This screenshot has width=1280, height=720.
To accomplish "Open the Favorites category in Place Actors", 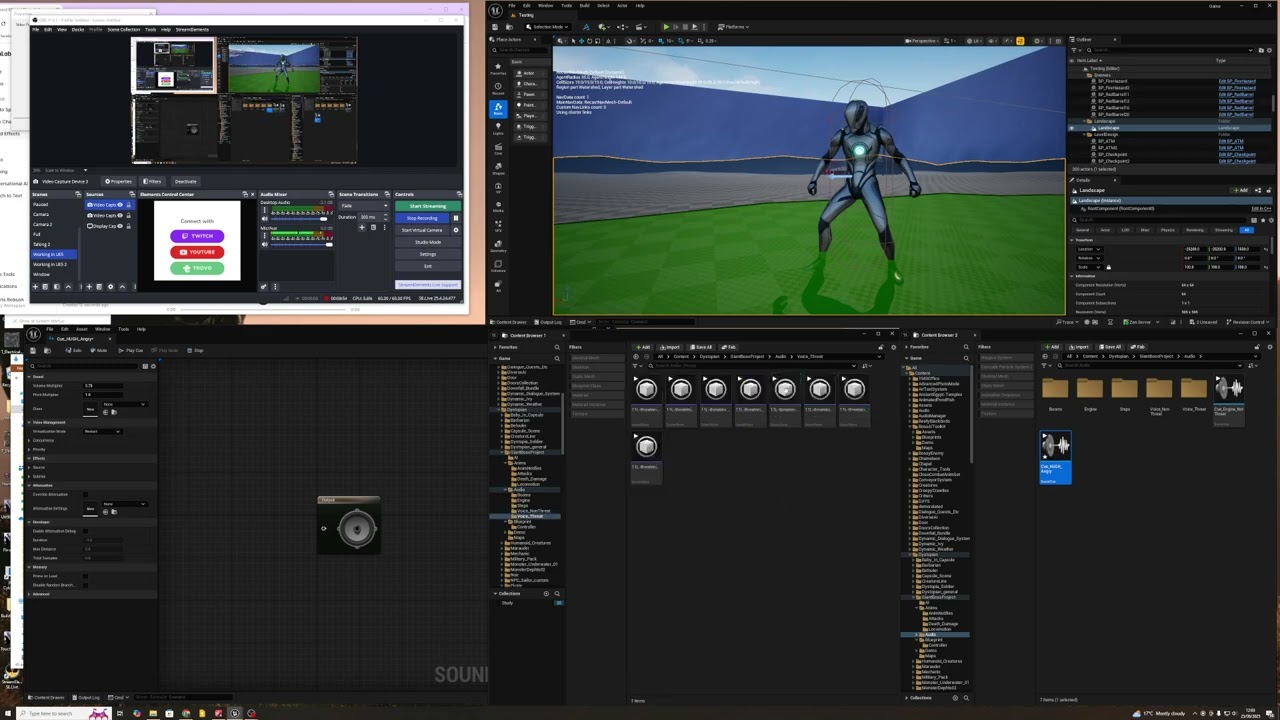I will click(498, 69).
